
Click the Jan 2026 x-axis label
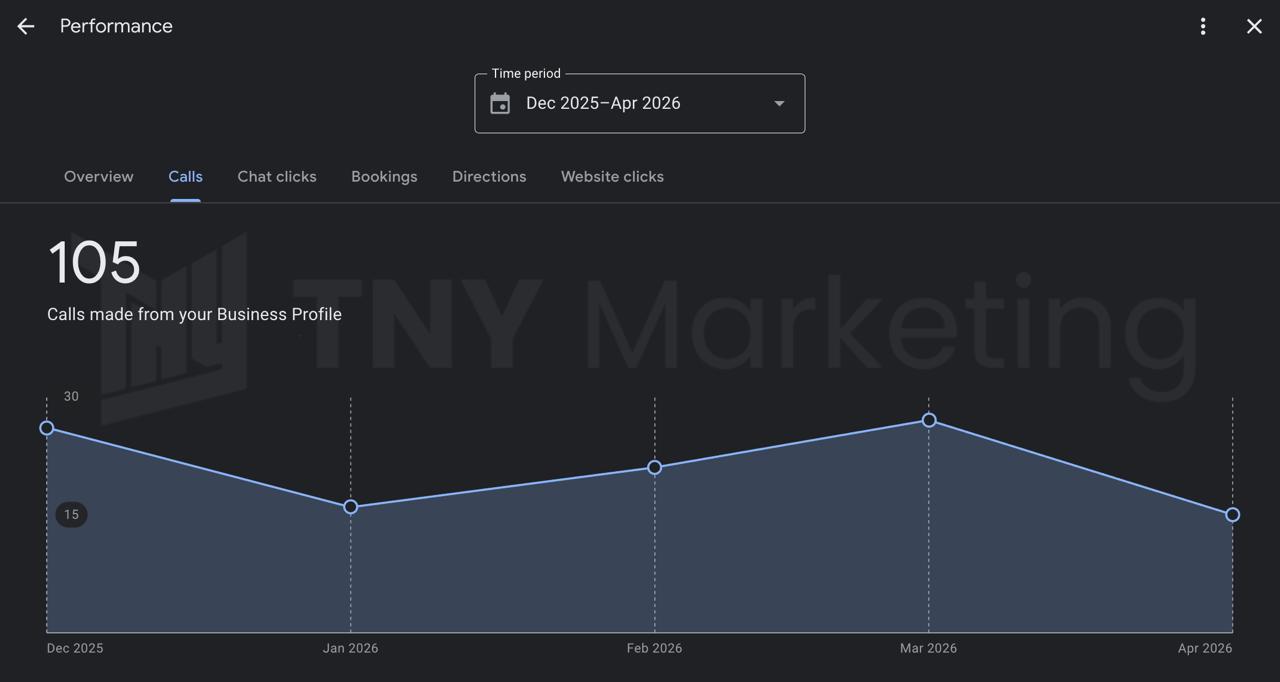[351, 648]
